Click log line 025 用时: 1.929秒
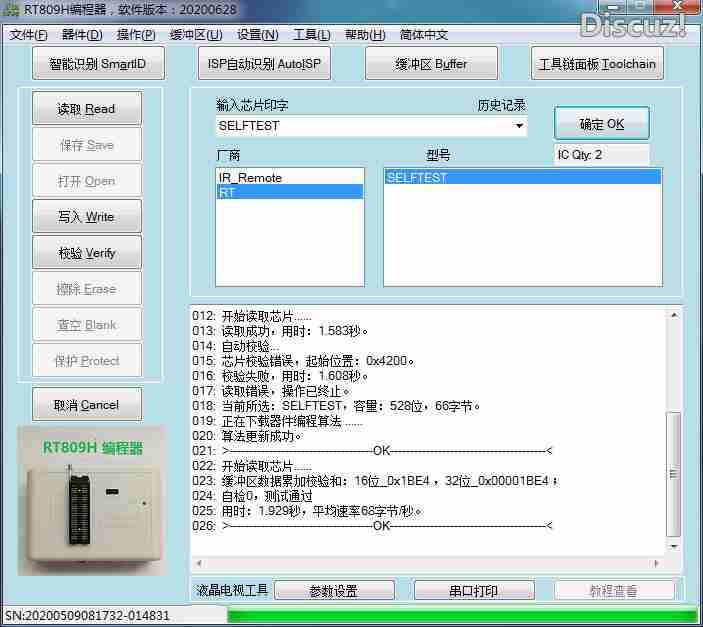The width and height of the screenshot is (703, 627). (x=307, y=511)
